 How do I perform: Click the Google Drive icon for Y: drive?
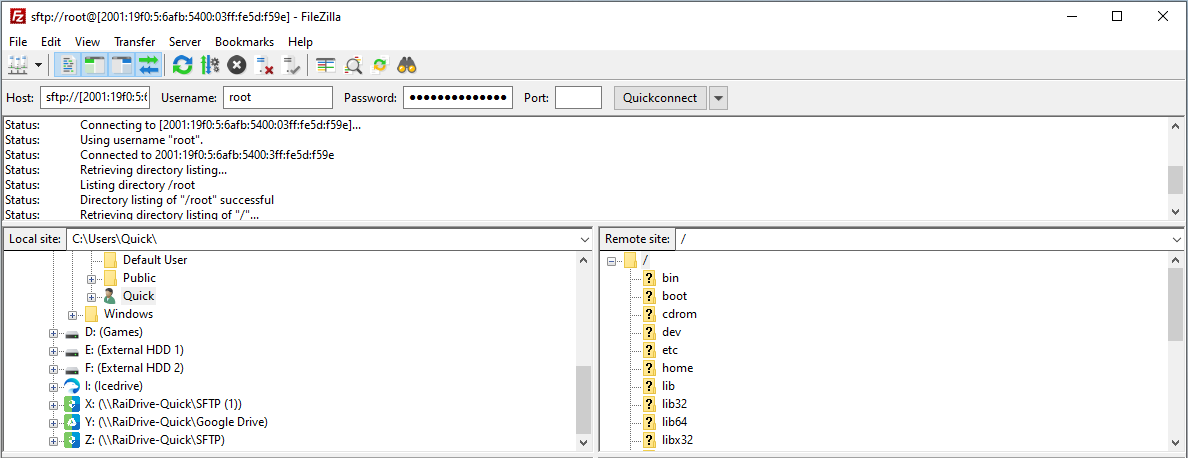pyautogui.click(x=72, y=422)
